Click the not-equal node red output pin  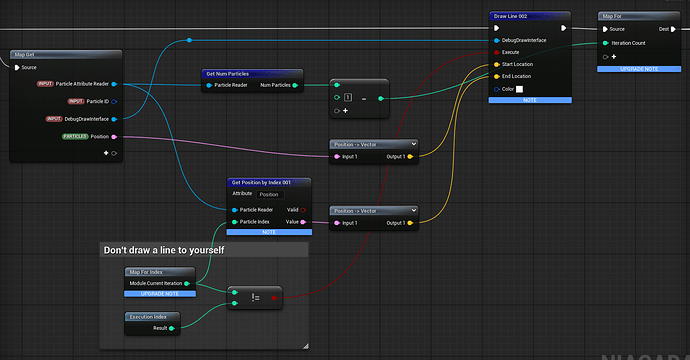274,298
